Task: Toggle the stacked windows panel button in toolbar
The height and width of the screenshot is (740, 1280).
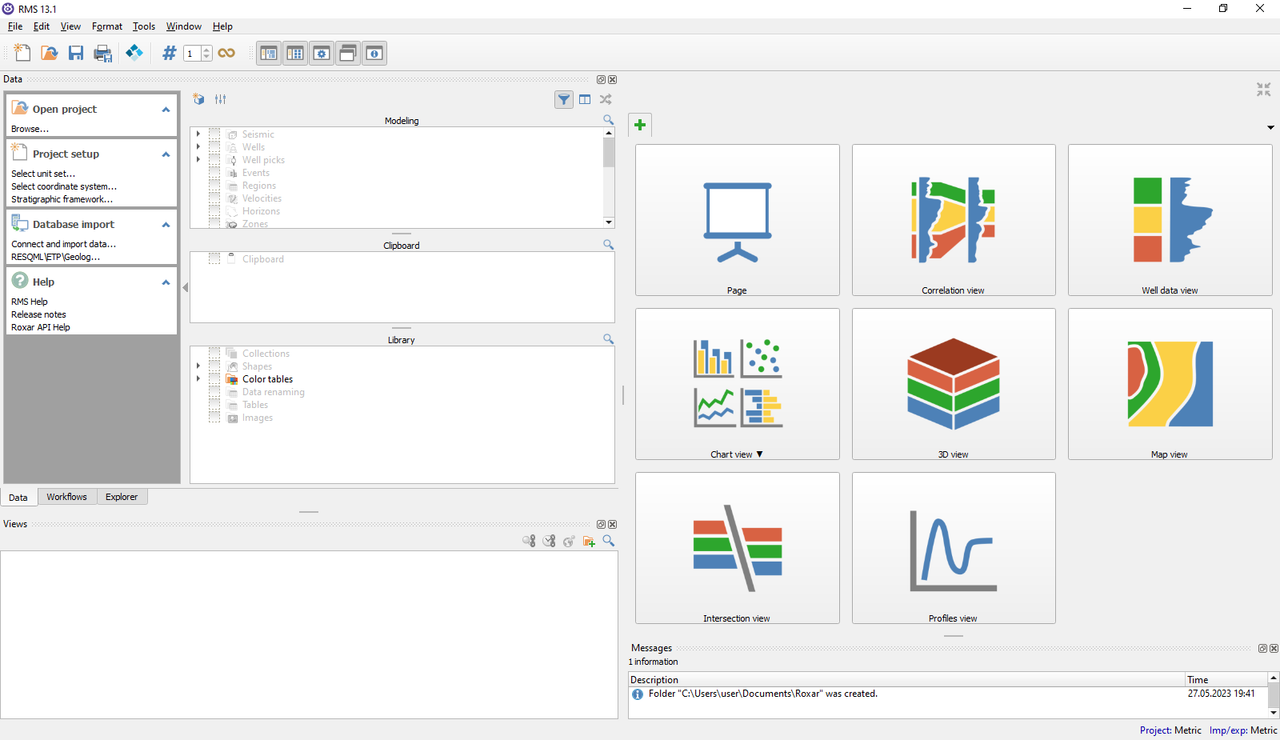Action: coord(348,53)
